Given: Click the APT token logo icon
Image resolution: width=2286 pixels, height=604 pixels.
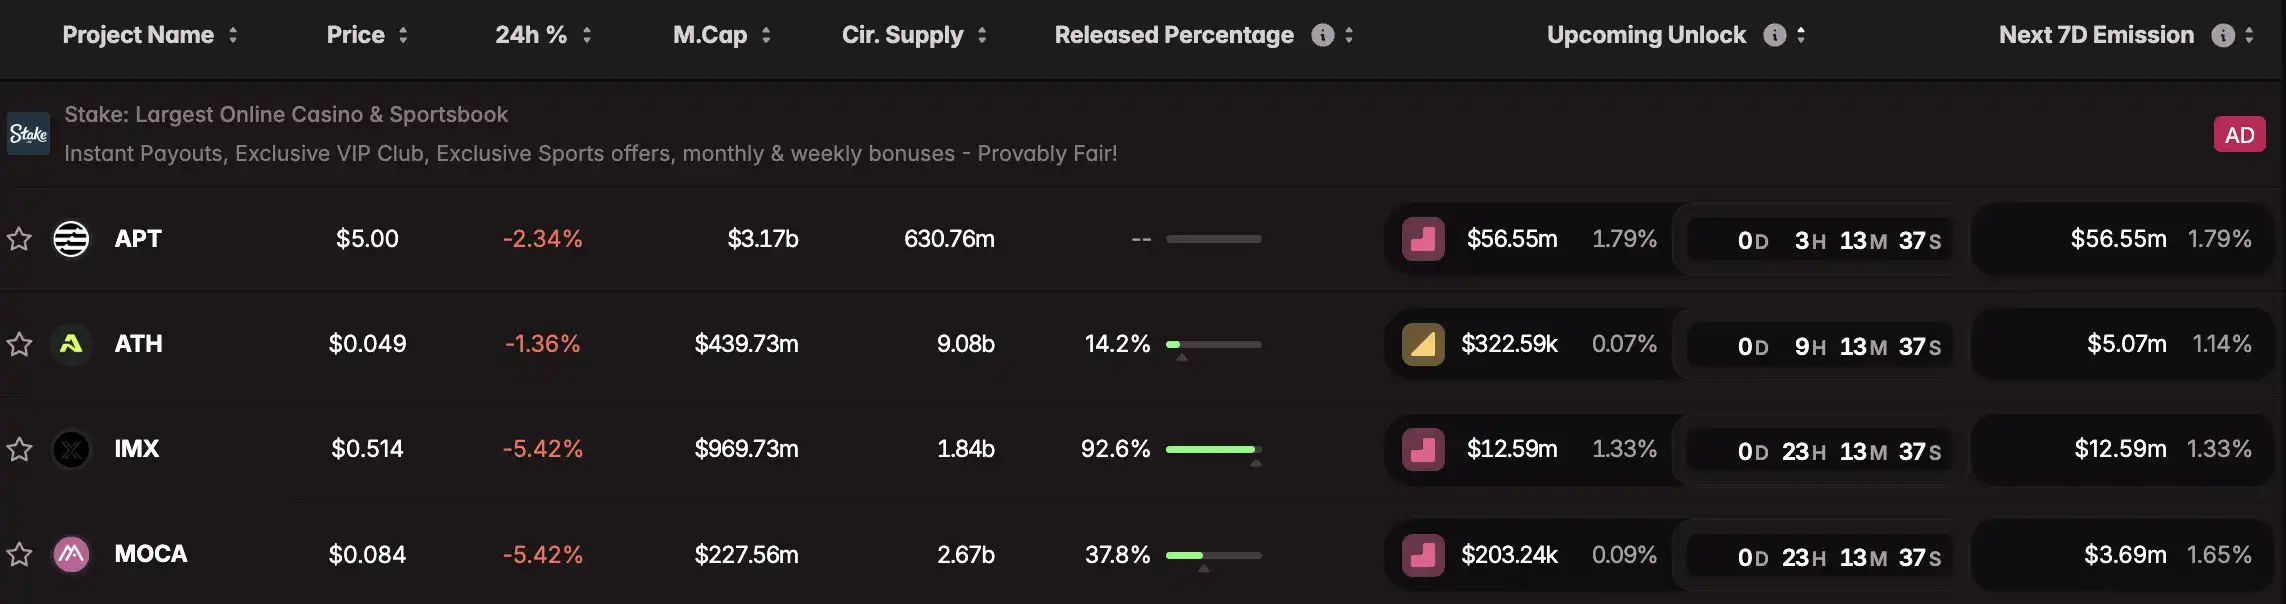Looking at the screenshot, I should pos(71,239).
